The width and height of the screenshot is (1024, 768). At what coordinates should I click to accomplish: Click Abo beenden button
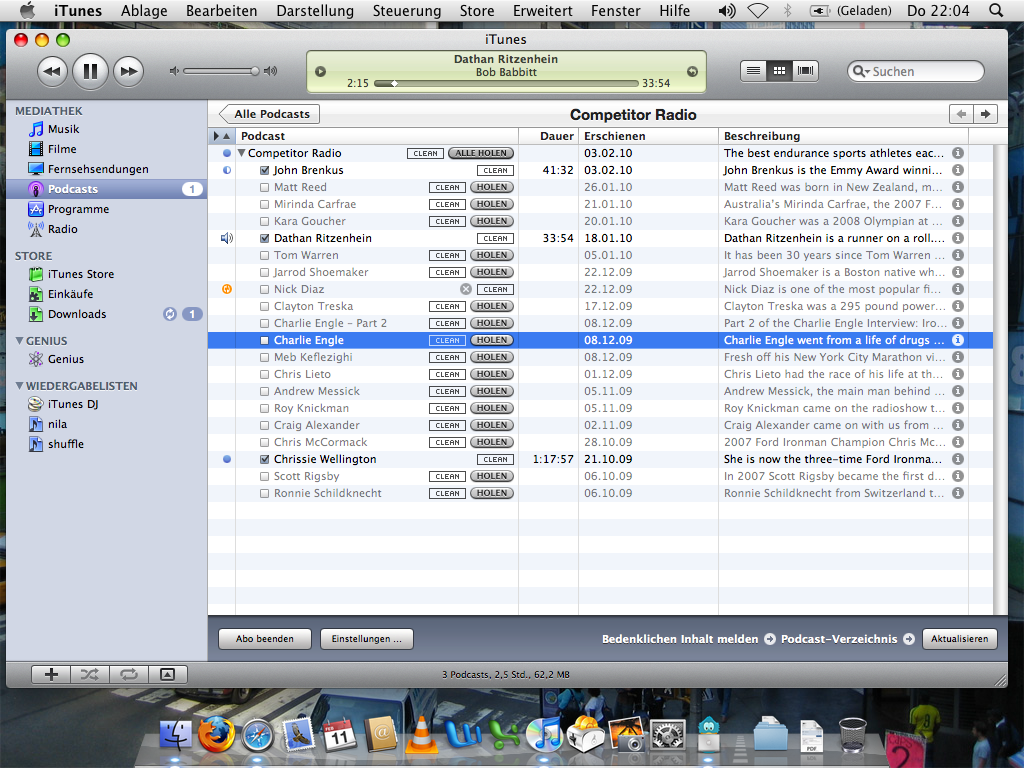264,639
